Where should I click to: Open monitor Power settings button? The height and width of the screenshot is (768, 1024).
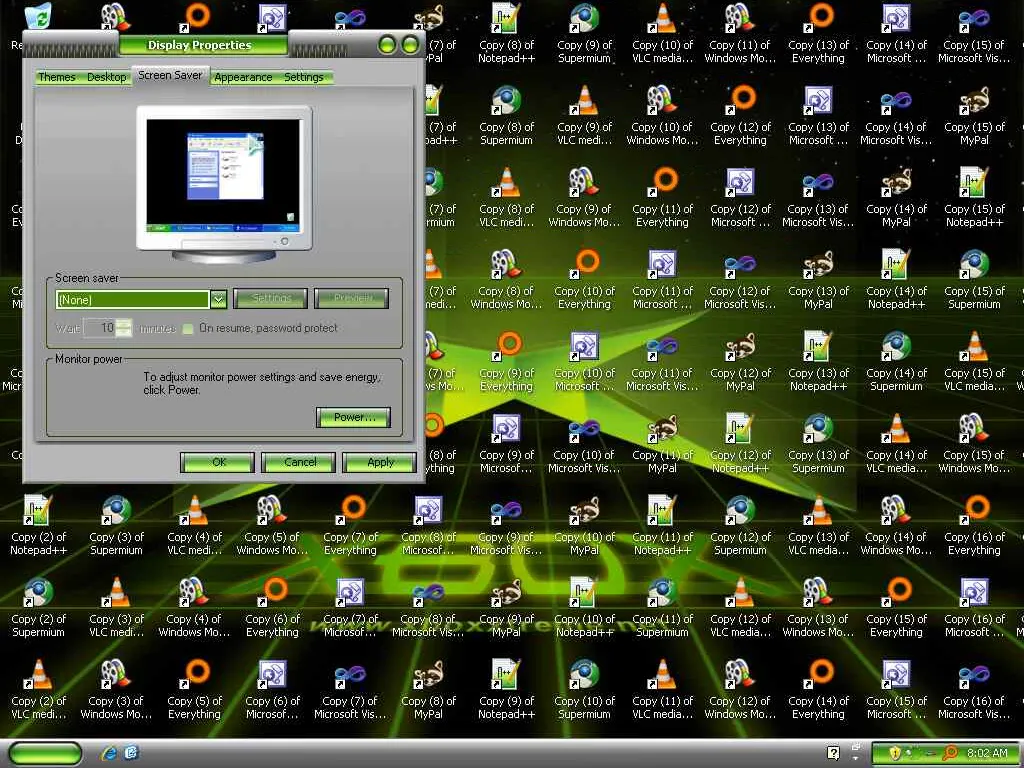[353, 417]
